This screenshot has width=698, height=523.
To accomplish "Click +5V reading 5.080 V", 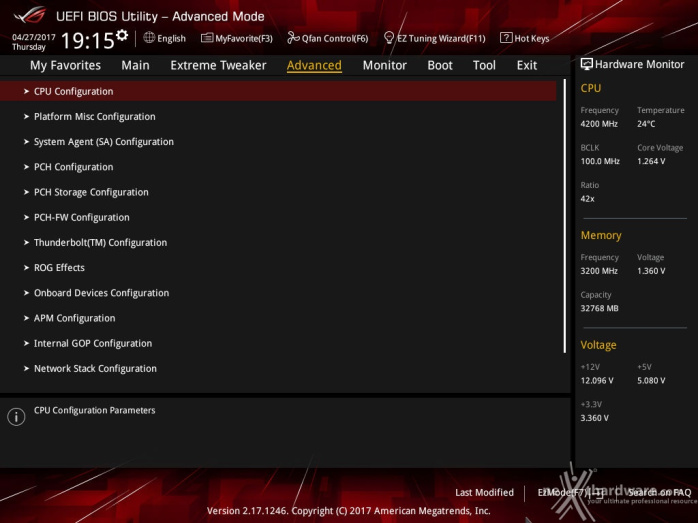I will click(651, 381).
